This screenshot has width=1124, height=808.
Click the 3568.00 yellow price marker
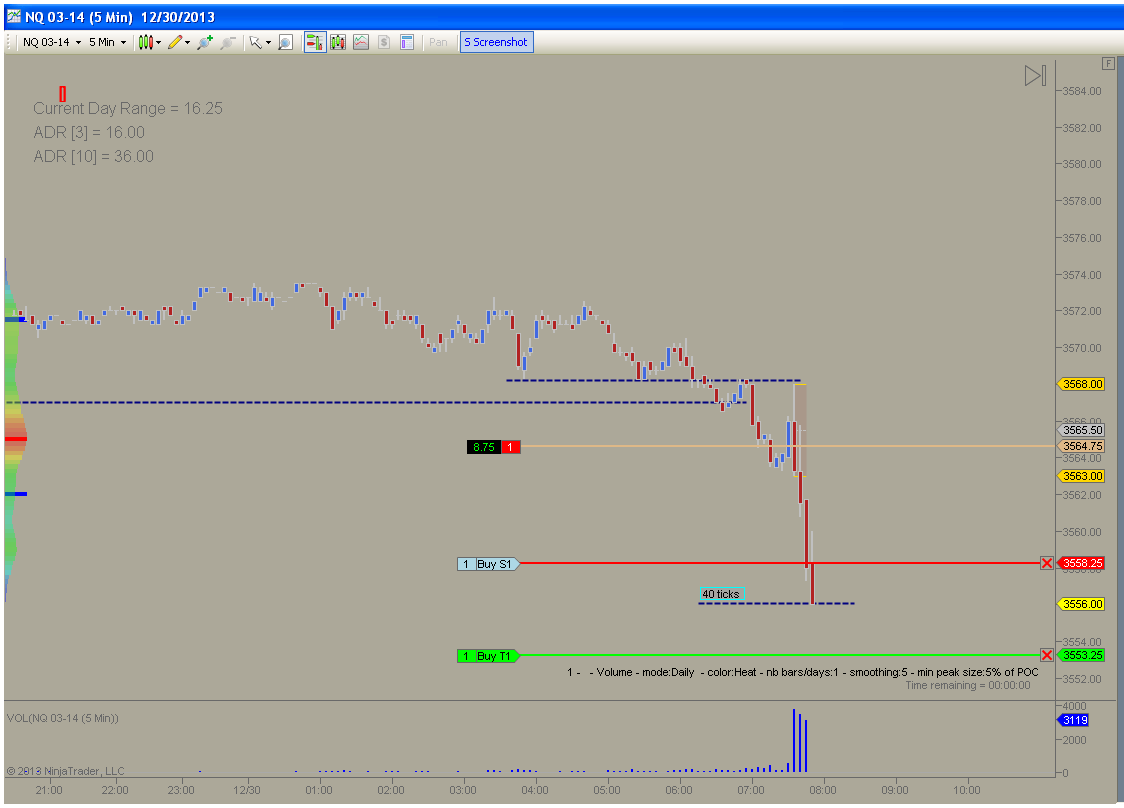pyautogui.click(x=1082, y=384)
